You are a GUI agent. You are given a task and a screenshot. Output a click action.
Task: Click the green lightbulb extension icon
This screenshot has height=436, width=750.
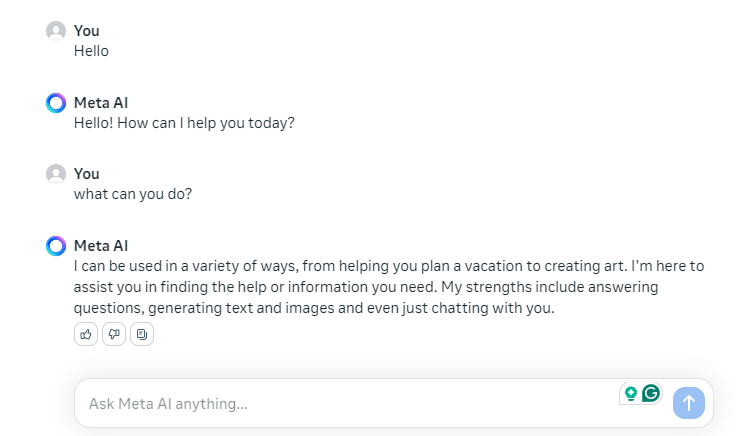(x=631, y=393)
